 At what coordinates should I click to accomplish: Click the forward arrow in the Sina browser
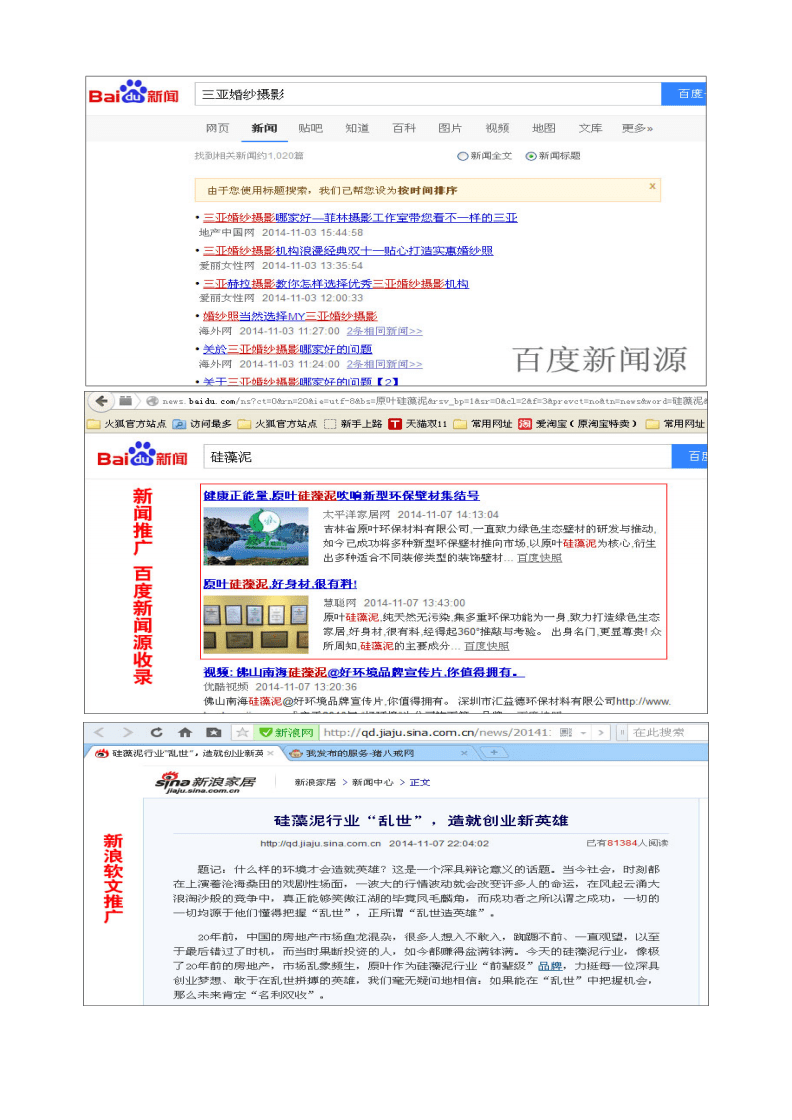click(128, 732)
